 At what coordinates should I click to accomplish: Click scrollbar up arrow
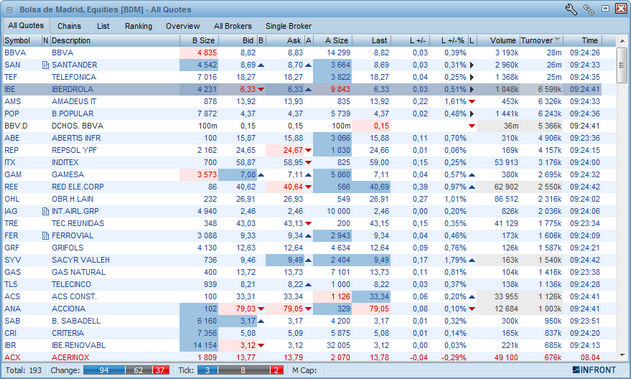click(x=622, y=41)
